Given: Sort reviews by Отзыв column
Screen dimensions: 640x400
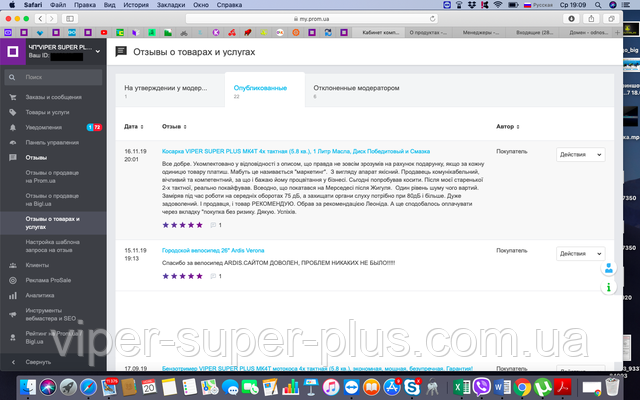Looking at the screenshot, I should 174,127.
